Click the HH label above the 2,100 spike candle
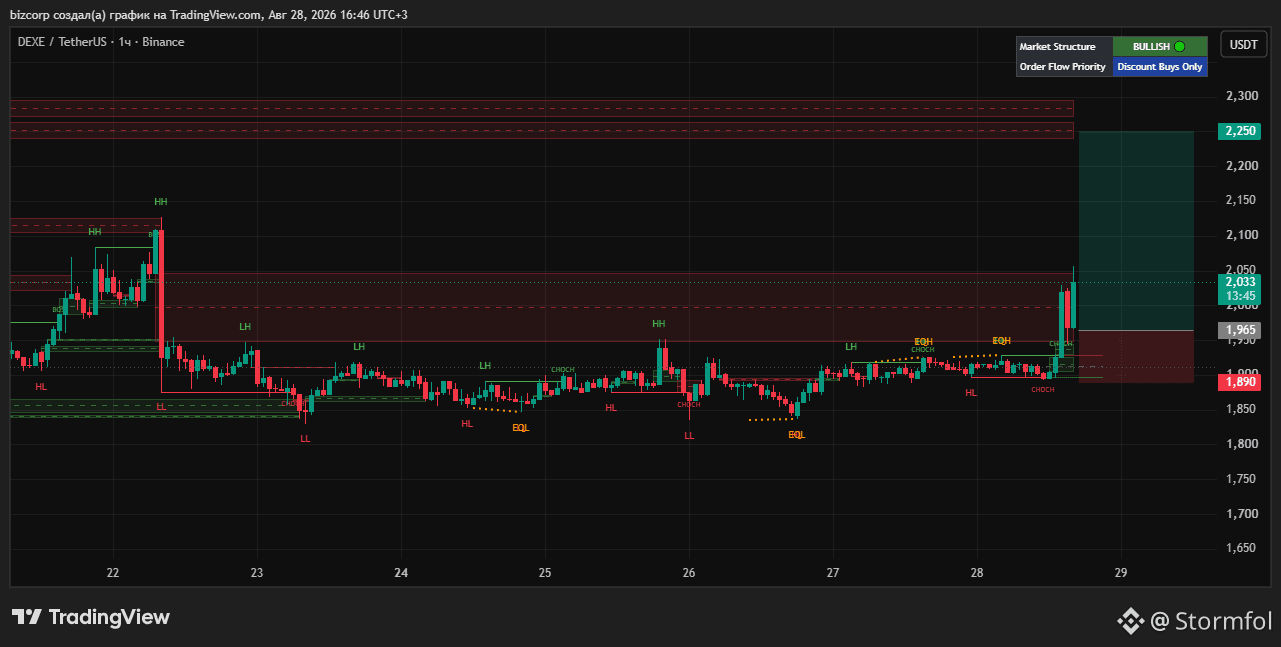The width and height of the screenshot is (1281, 647). 160,202
